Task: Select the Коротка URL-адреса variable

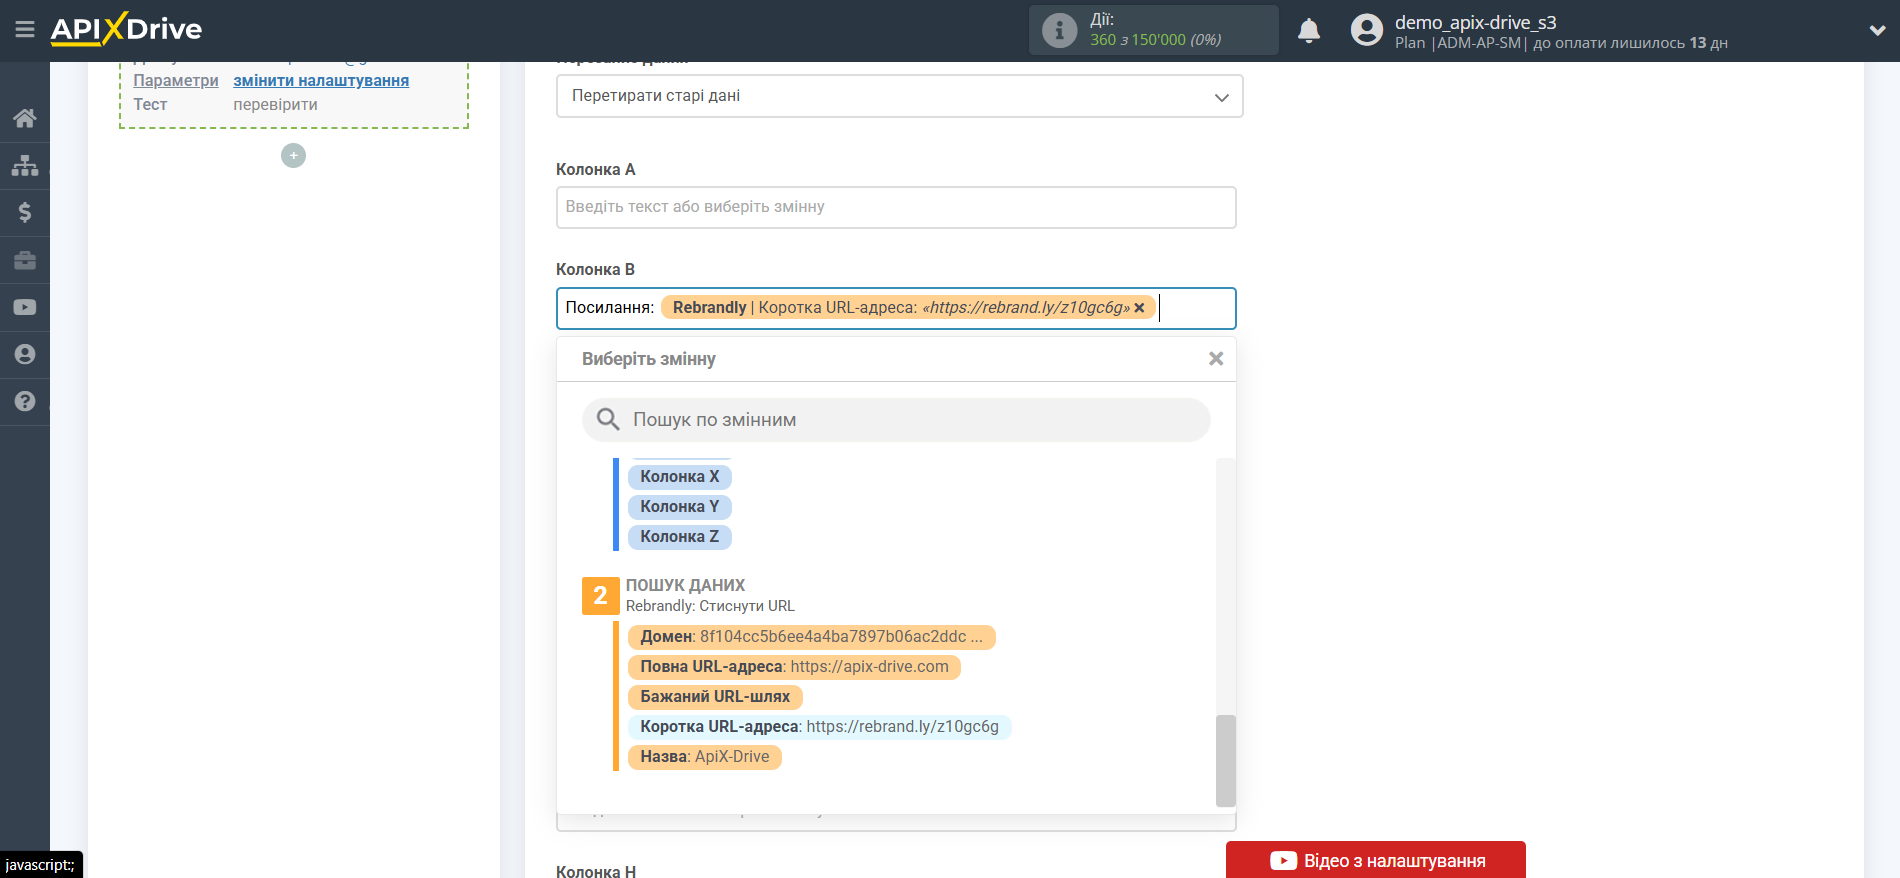Action: pos(820,727)
